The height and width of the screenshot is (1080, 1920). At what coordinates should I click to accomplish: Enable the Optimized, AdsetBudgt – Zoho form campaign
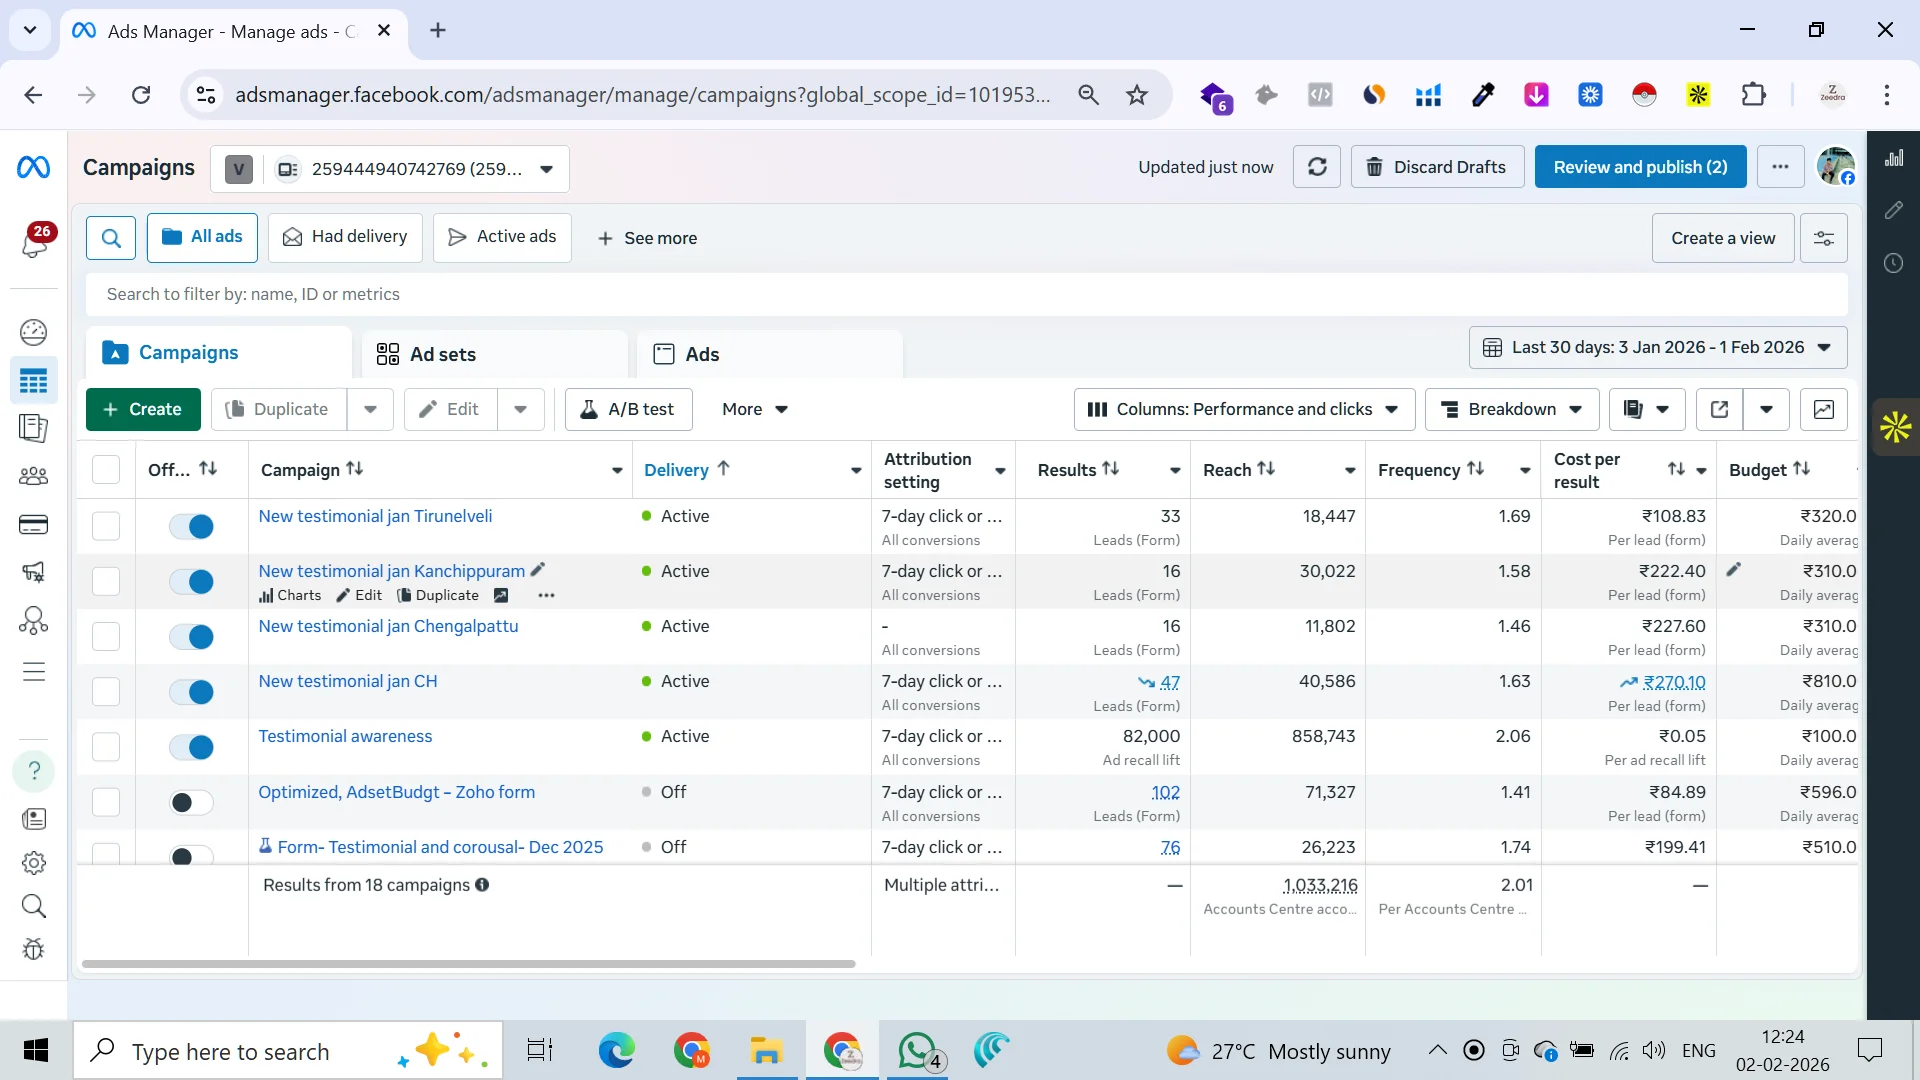click(191, 801)
